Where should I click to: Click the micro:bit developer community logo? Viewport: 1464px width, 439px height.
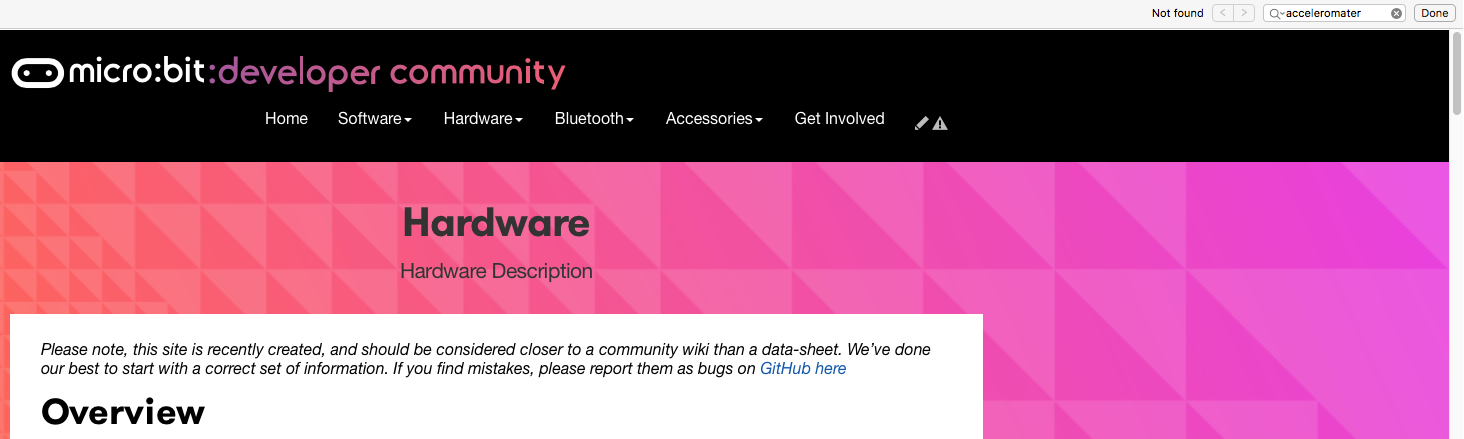pos(288,73)
